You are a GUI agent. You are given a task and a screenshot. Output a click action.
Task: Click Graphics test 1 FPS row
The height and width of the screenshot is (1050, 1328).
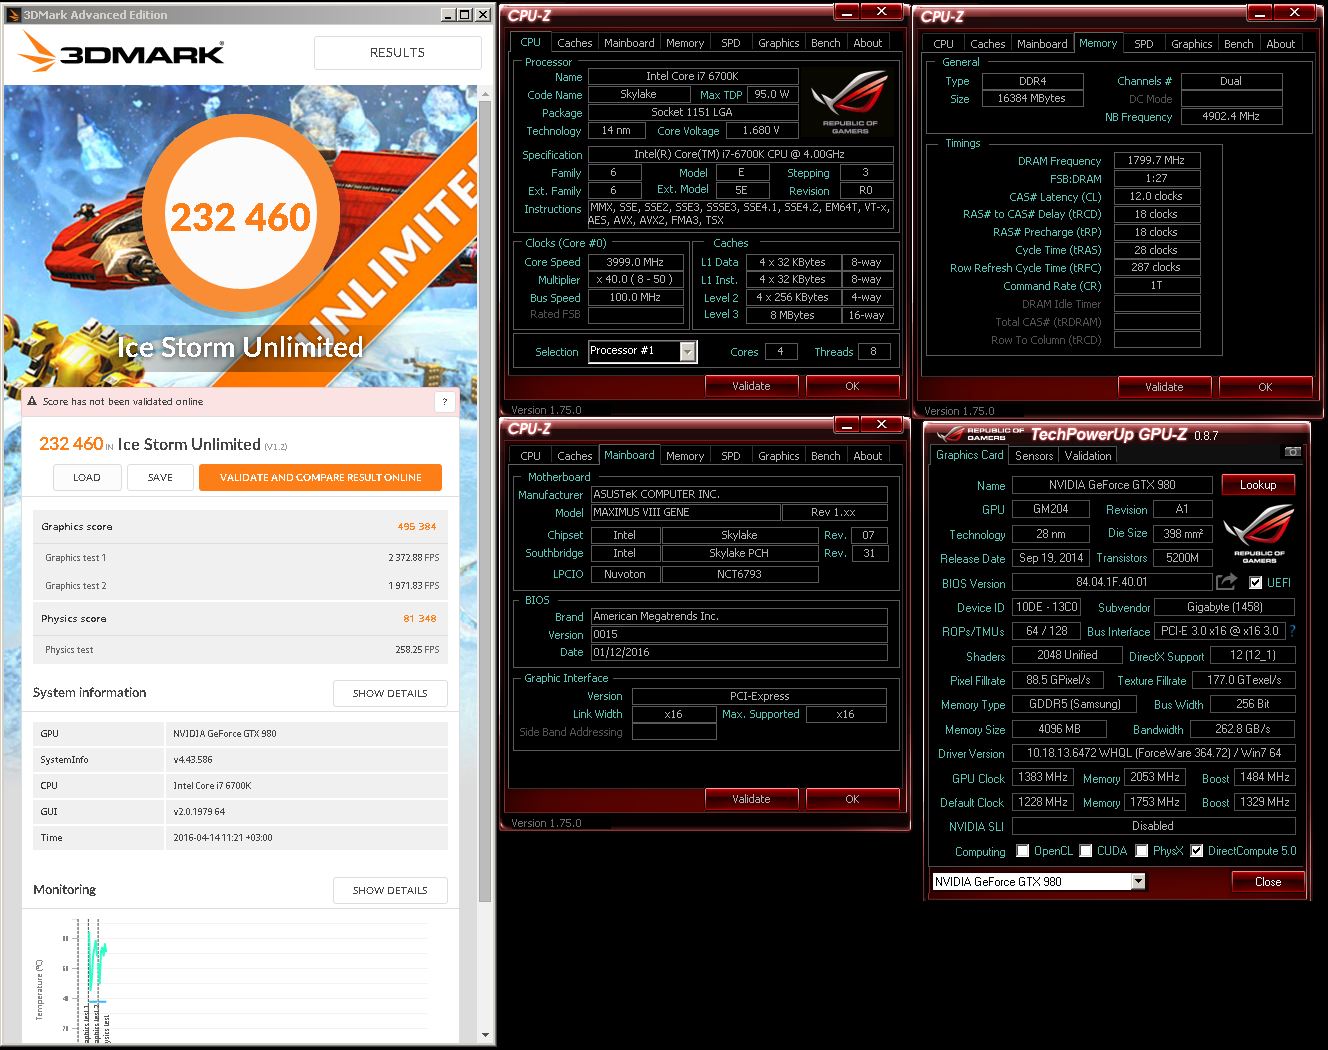click(240, 558)
